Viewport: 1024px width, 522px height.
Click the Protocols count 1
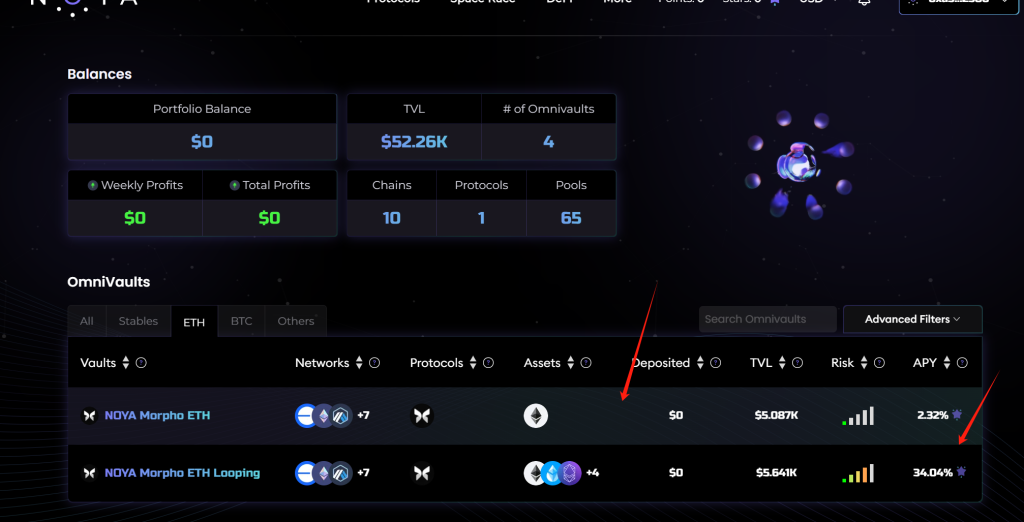pos(481,218)
